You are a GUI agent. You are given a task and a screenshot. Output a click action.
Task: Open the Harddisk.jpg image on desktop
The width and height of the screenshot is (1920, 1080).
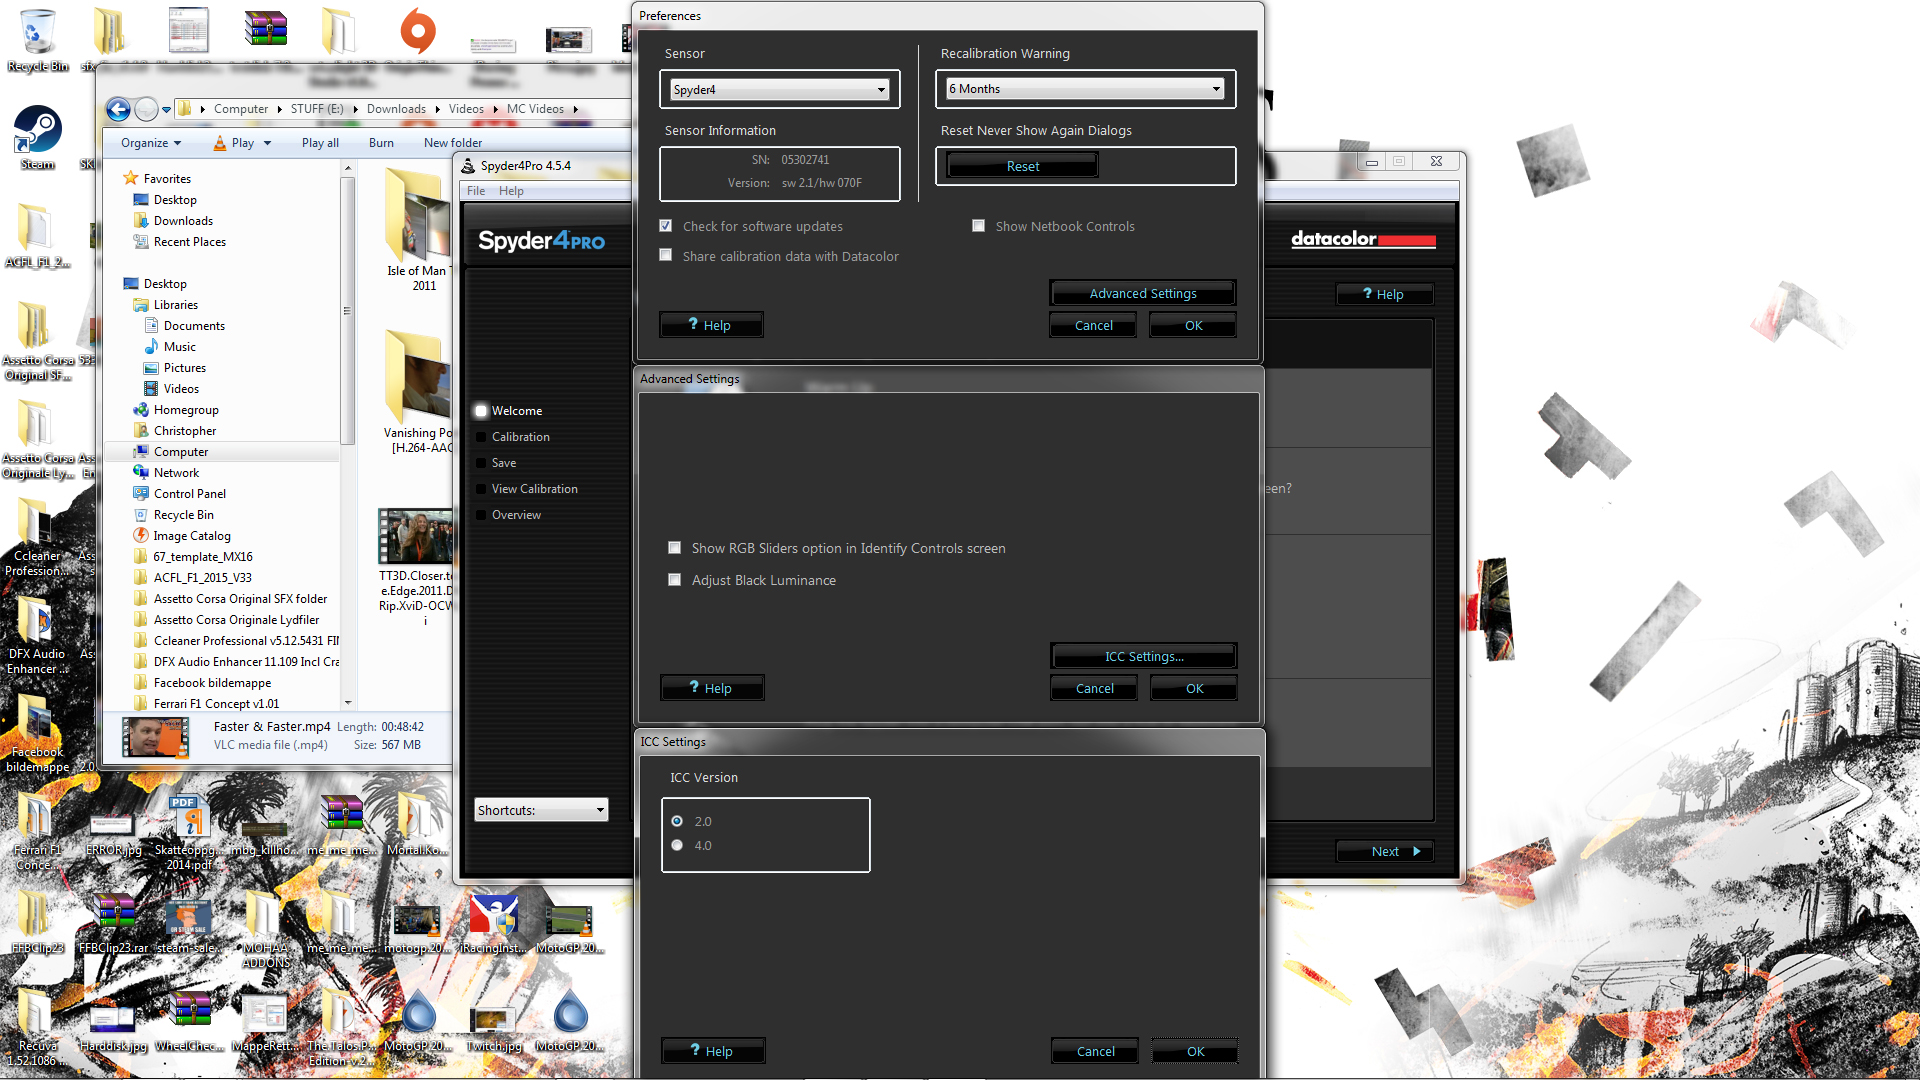pyautogui.click(x=112, y=1027)
